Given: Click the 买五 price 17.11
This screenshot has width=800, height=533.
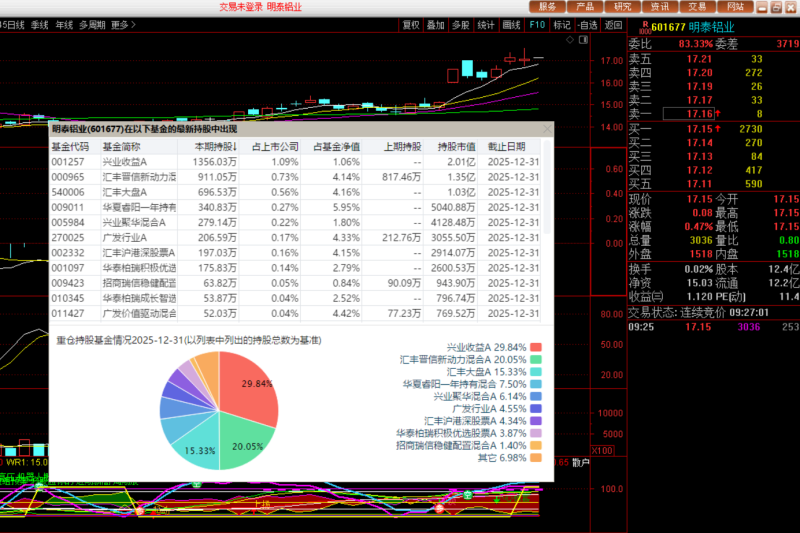Looking at the screenshot, I should click(x=699, y=184).
